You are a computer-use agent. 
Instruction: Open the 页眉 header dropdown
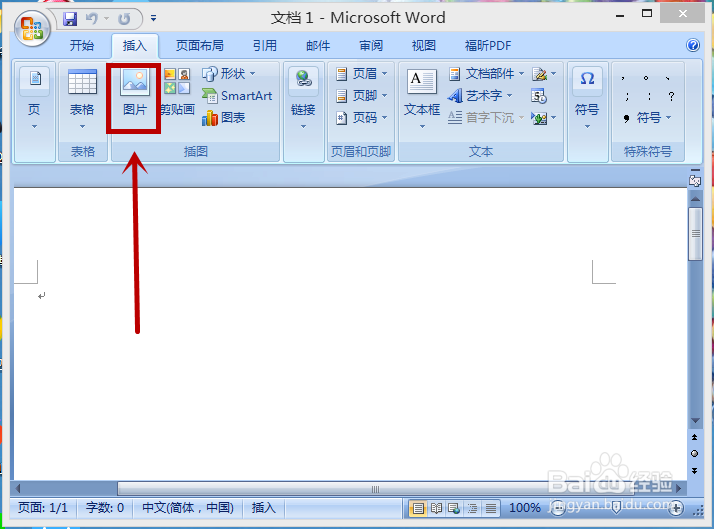[362, 73]
